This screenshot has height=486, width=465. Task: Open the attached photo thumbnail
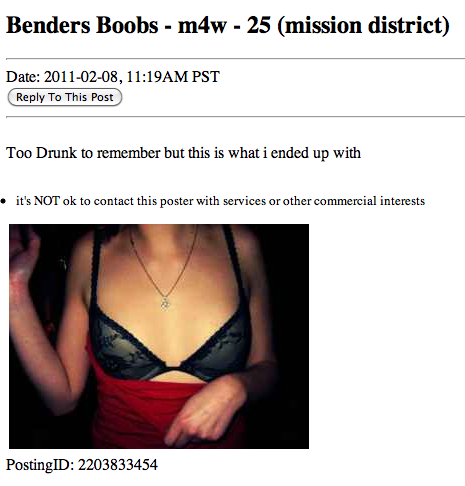[159, 336]
